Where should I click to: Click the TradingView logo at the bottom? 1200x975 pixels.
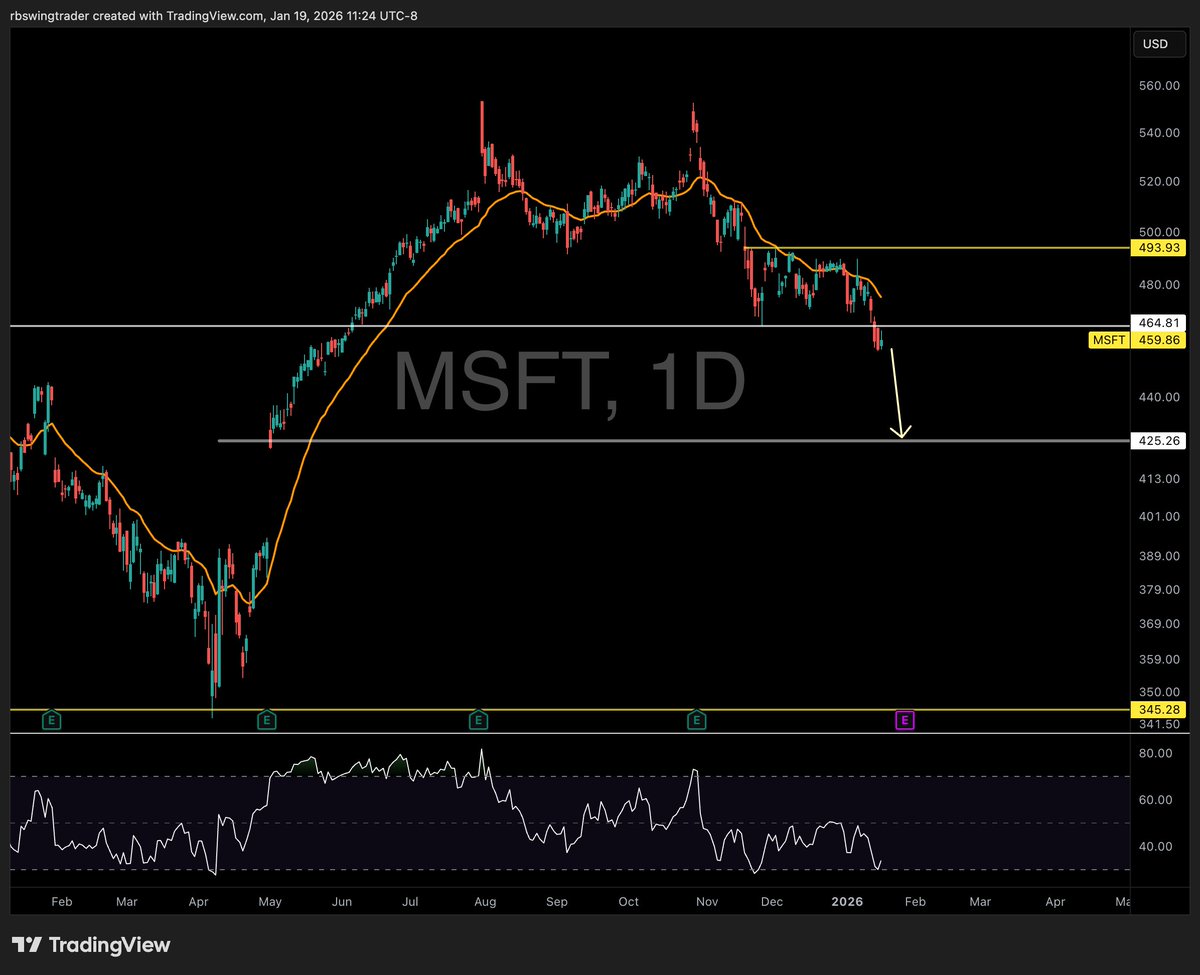click(x=91, y=945)
